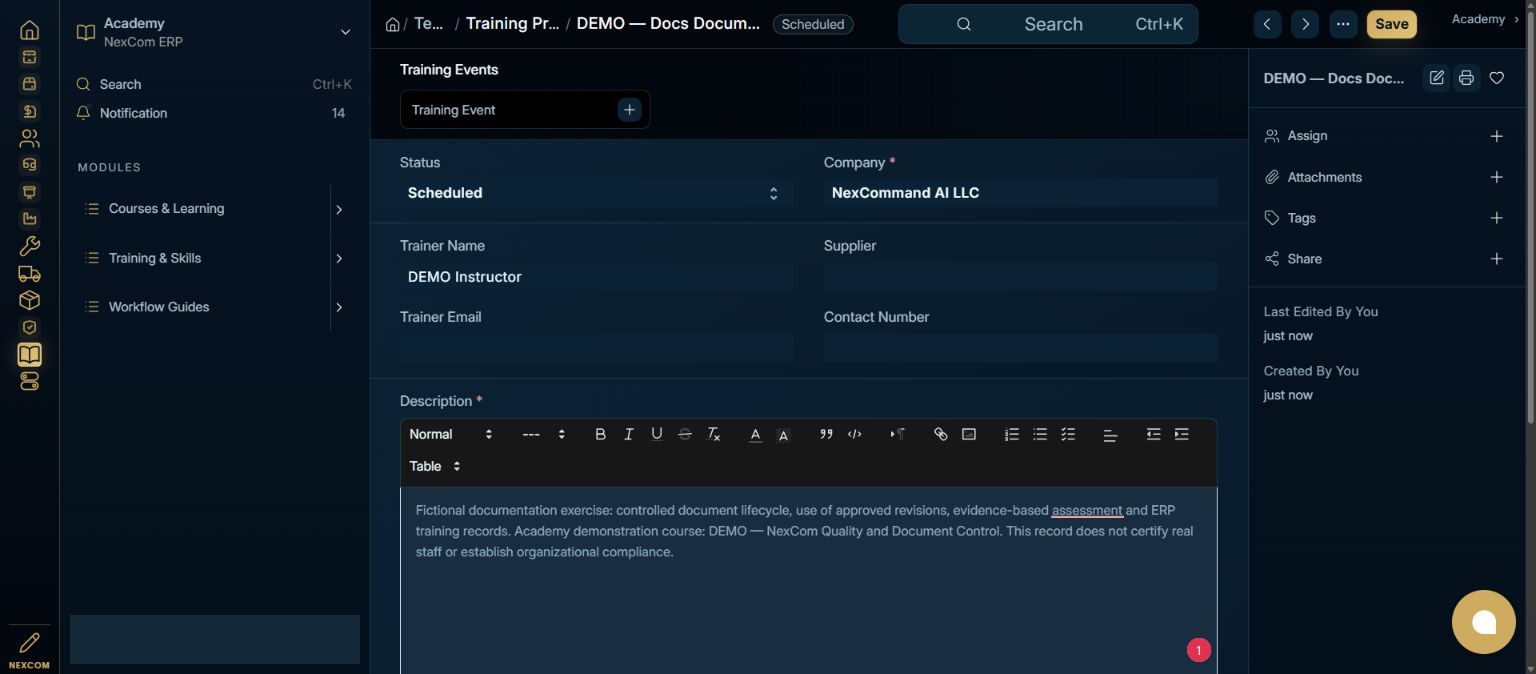The height and width of the screenshot is (674, 1536).
Task: Edit the document title pencil icon
Action: (1437, 78)
